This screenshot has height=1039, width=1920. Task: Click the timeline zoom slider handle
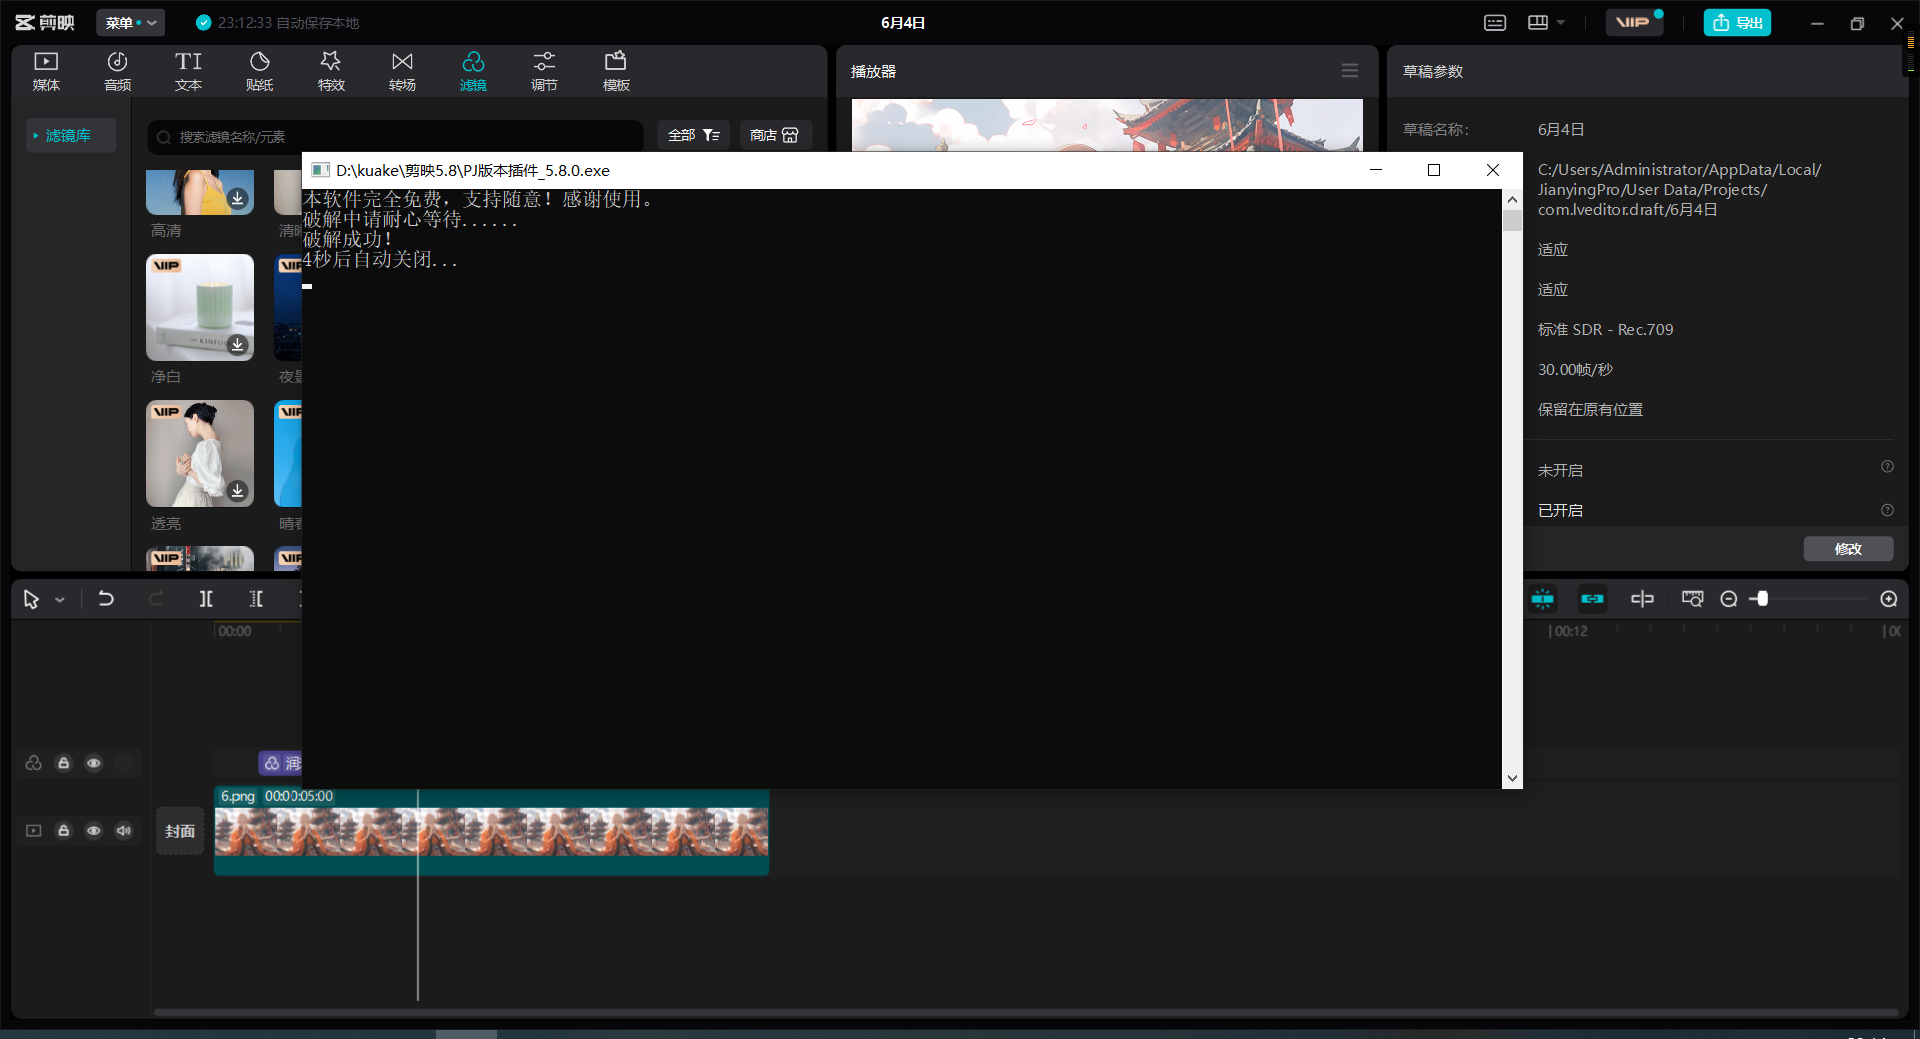(x=1762, y=599)
